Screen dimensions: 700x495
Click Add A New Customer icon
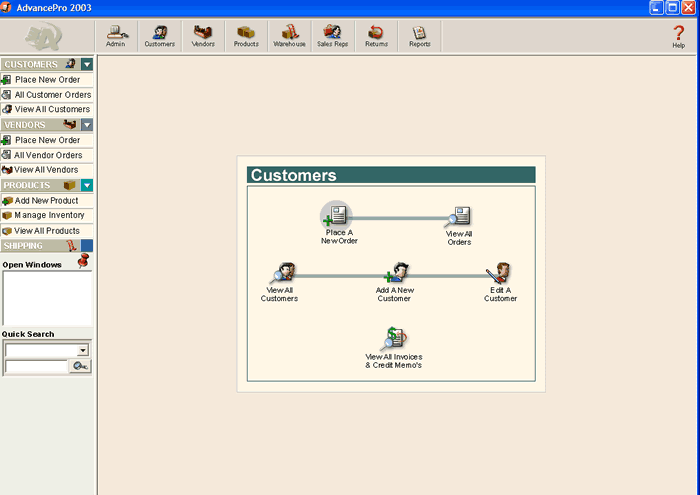[397, 273]
